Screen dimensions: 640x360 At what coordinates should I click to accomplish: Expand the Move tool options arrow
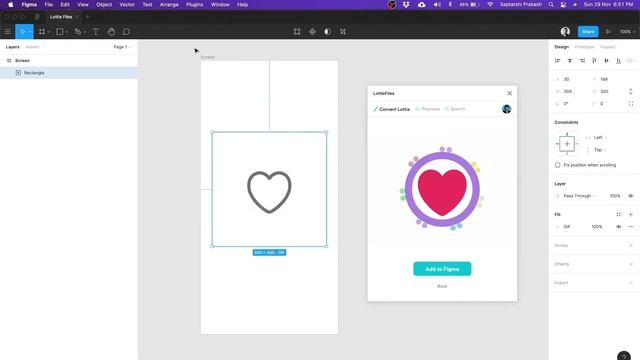30,32
